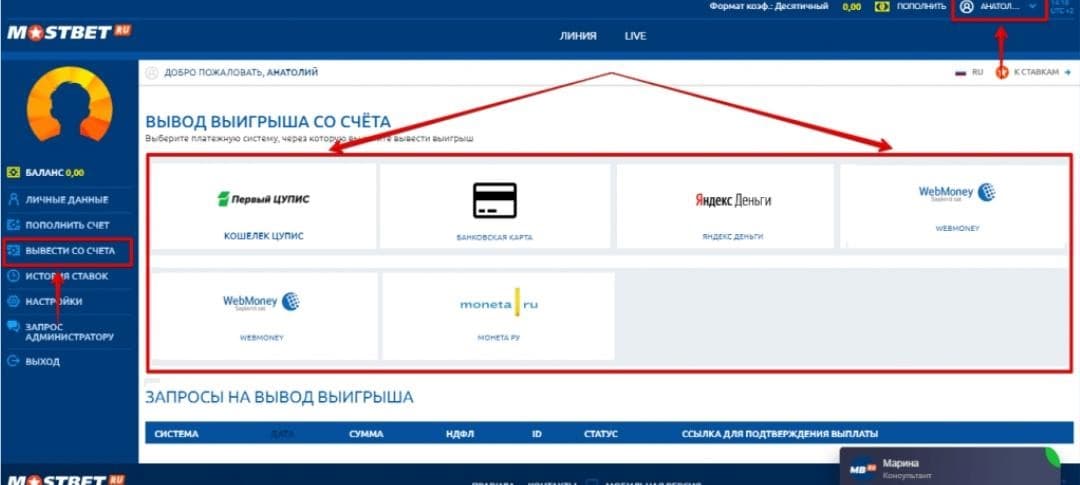
Task: Choose the Яндекс Деньги logo
Action: pos(733,200)
